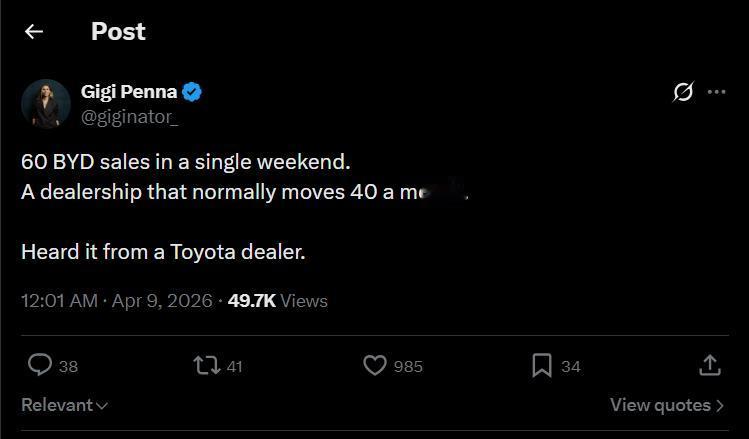Click the Gigi Penna display name

point(129,92)
